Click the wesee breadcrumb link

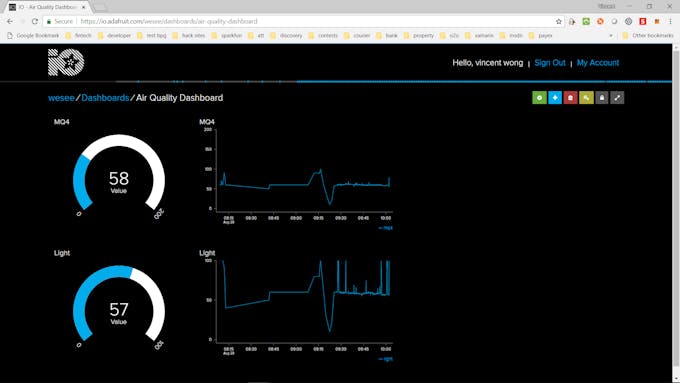click(61, 98)
